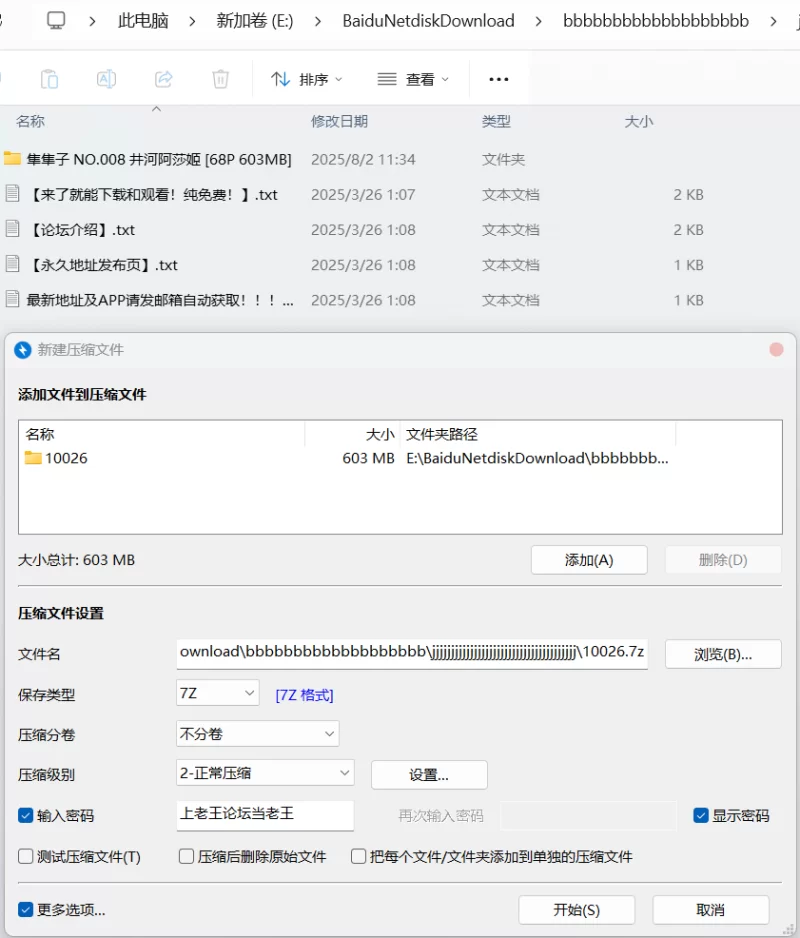The height and width of the screenshot is (938, 800).
Task: Click the share icon in Explorer toolbar
Action: click(x=163, y=79)
